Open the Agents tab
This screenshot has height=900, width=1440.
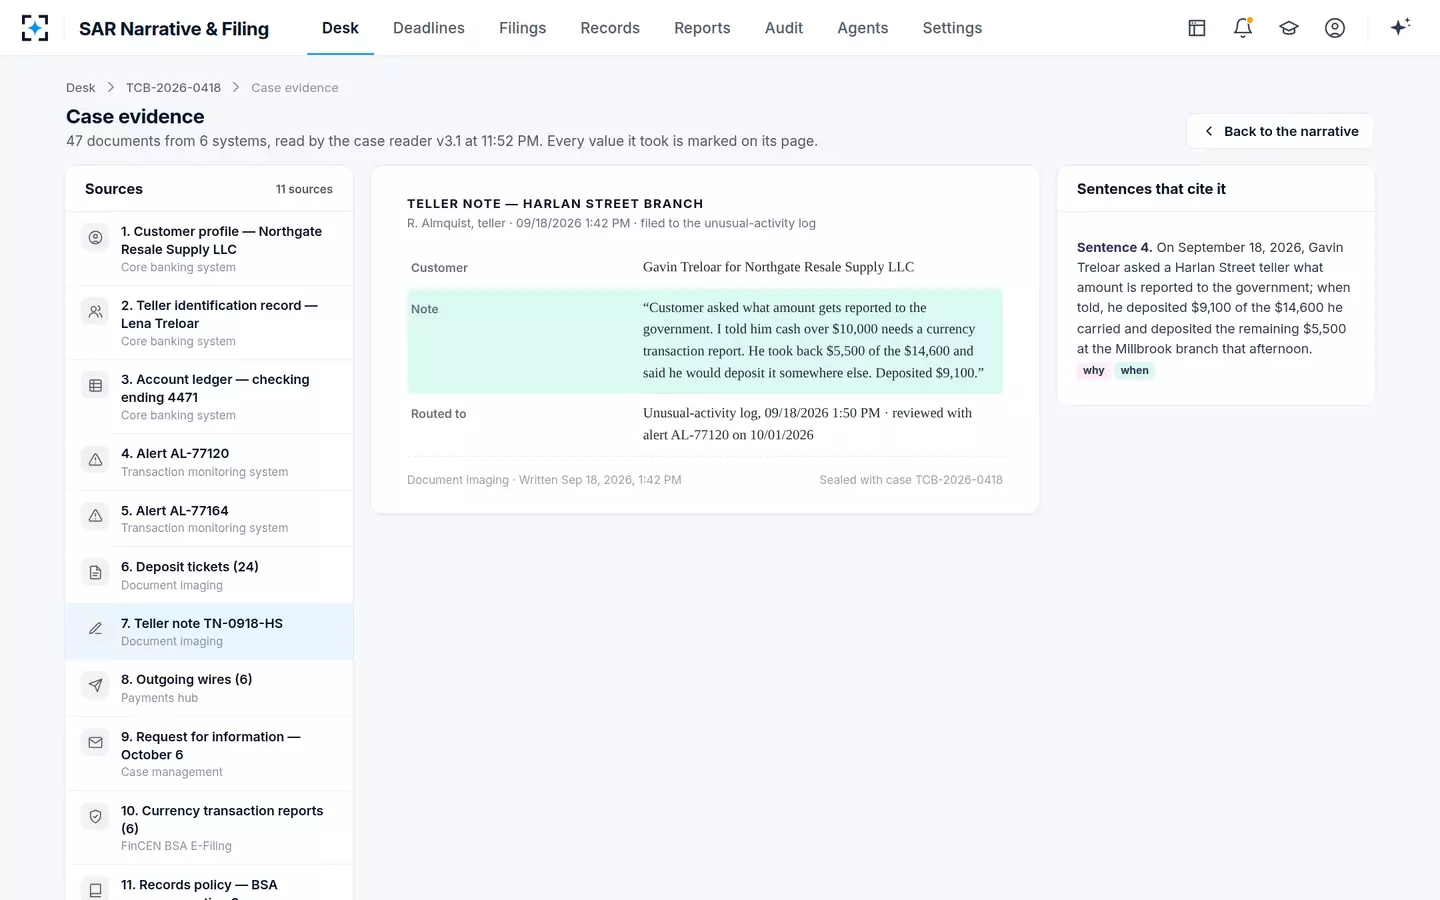[x=863, y=28]
